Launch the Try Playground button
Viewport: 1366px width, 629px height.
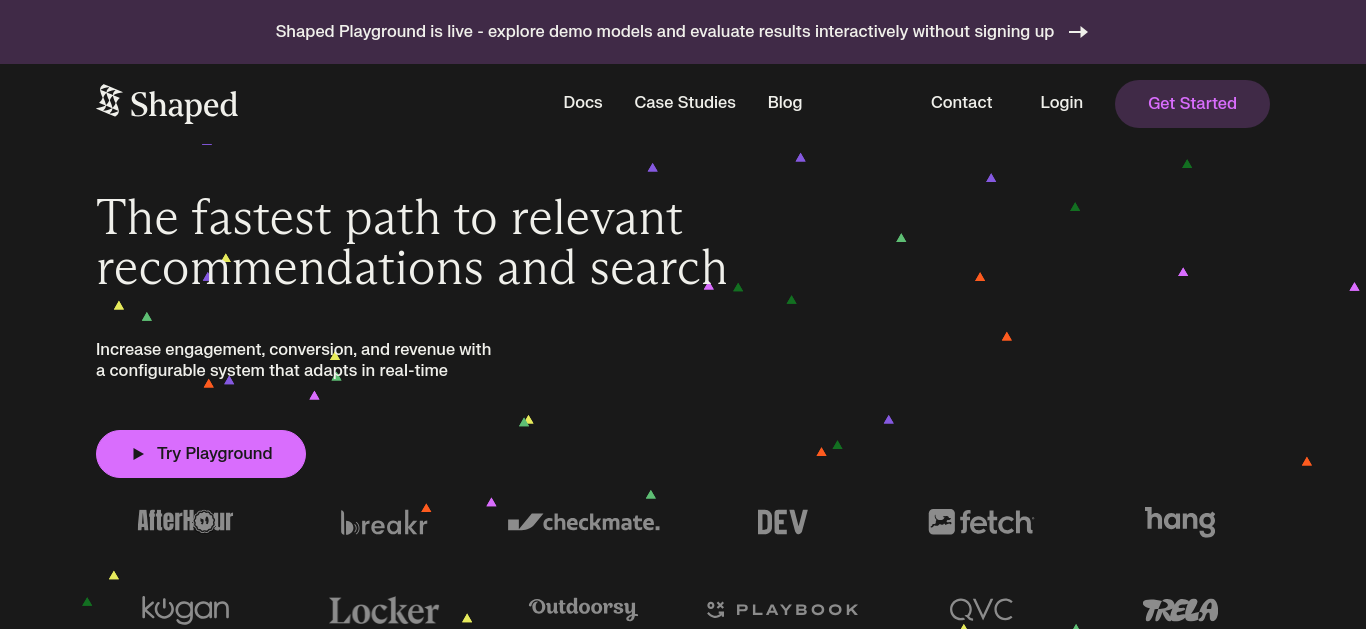pyautogui.click(x=201, y=454)
